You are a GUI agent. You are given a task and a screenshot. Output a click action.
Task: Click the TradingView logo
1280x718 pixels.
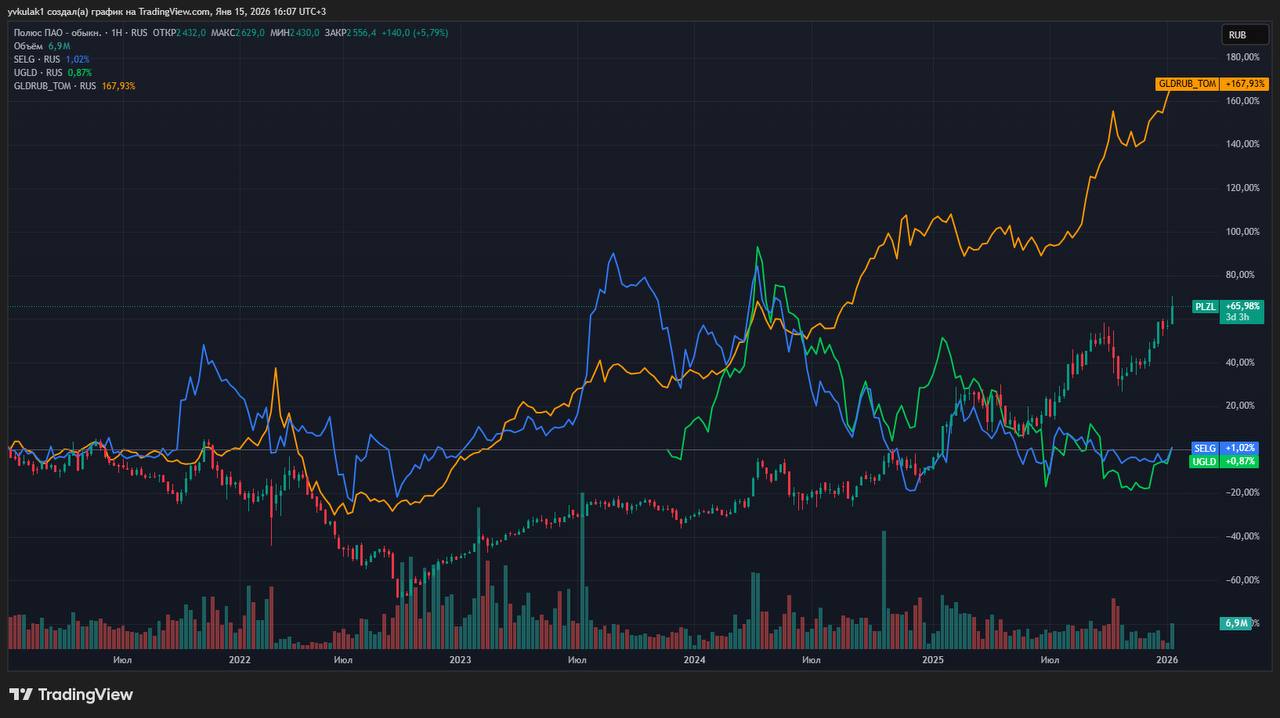point(71,694)
